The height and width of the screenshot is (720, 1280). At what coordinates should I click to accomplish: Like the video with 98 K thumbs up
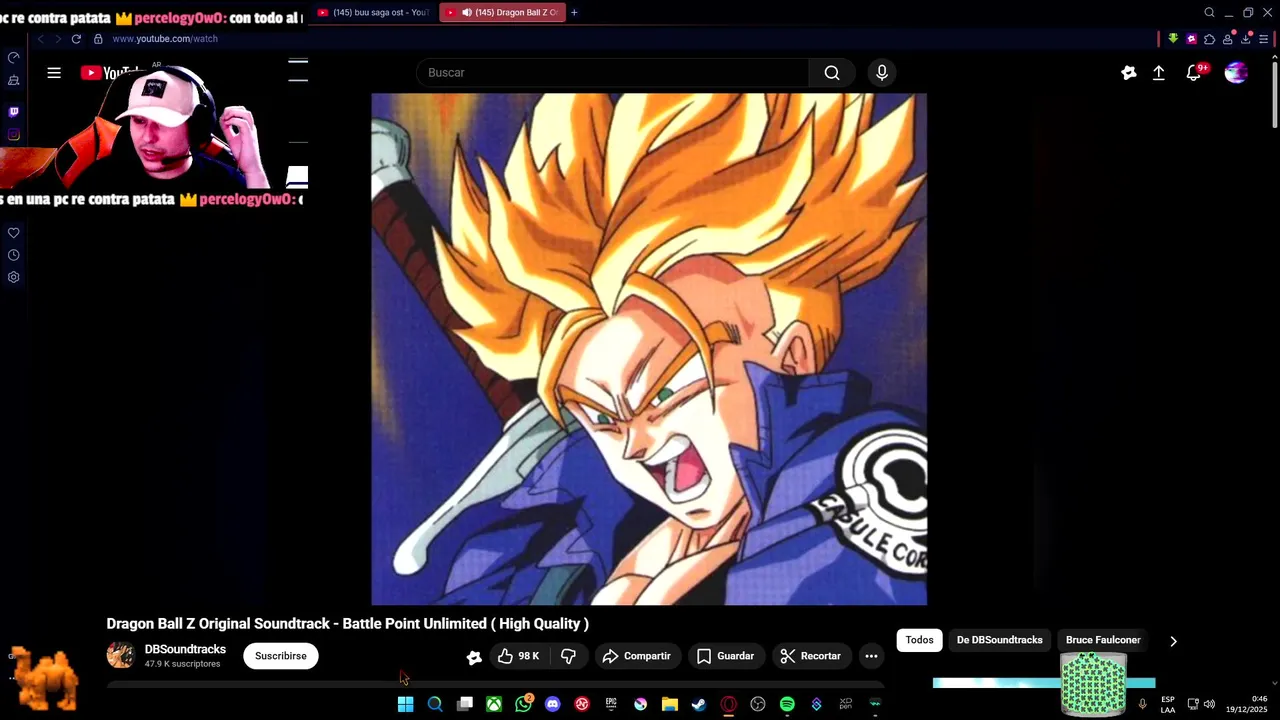click(519, 656)
